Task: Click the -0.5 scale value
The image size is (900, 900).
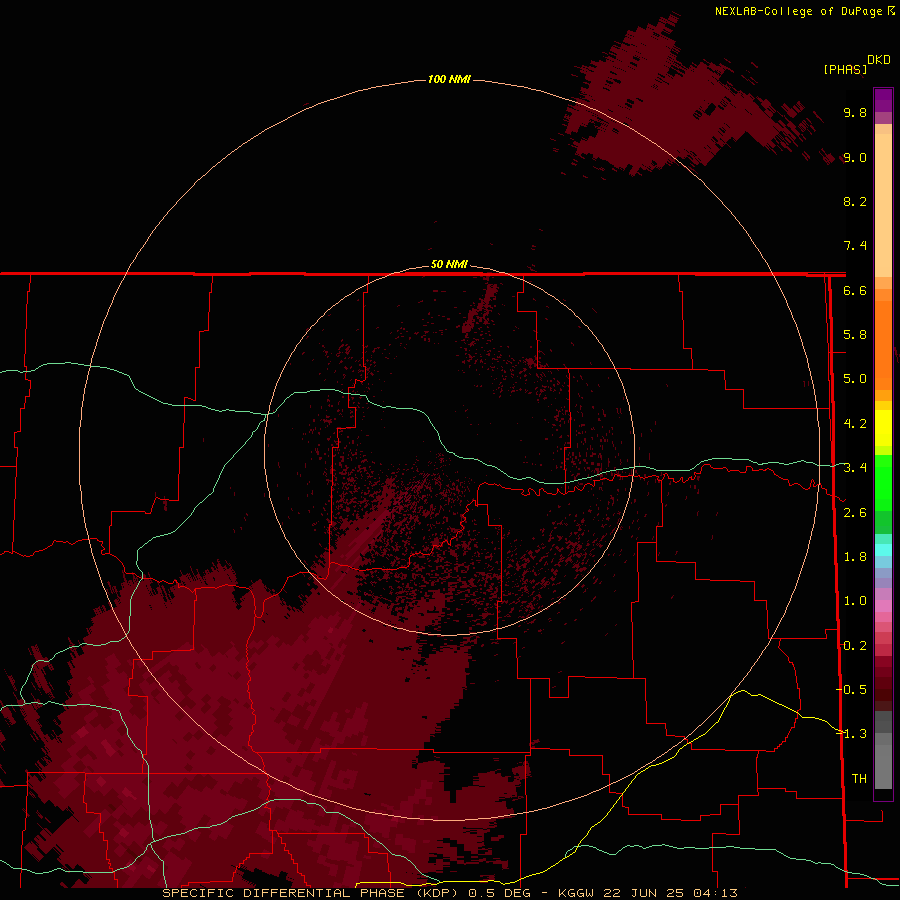Action: (x=852, y=690)
